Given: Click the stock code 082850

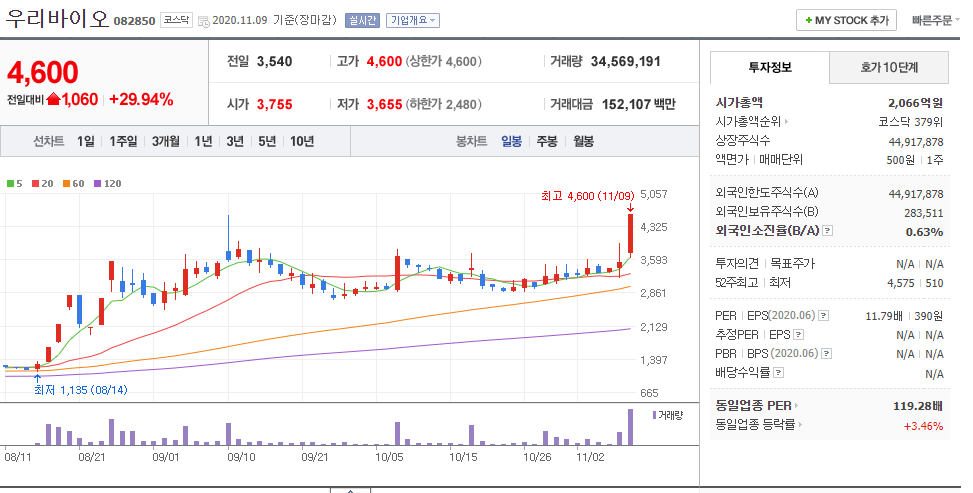Looking at the screenshot, I should coord(134,21).
